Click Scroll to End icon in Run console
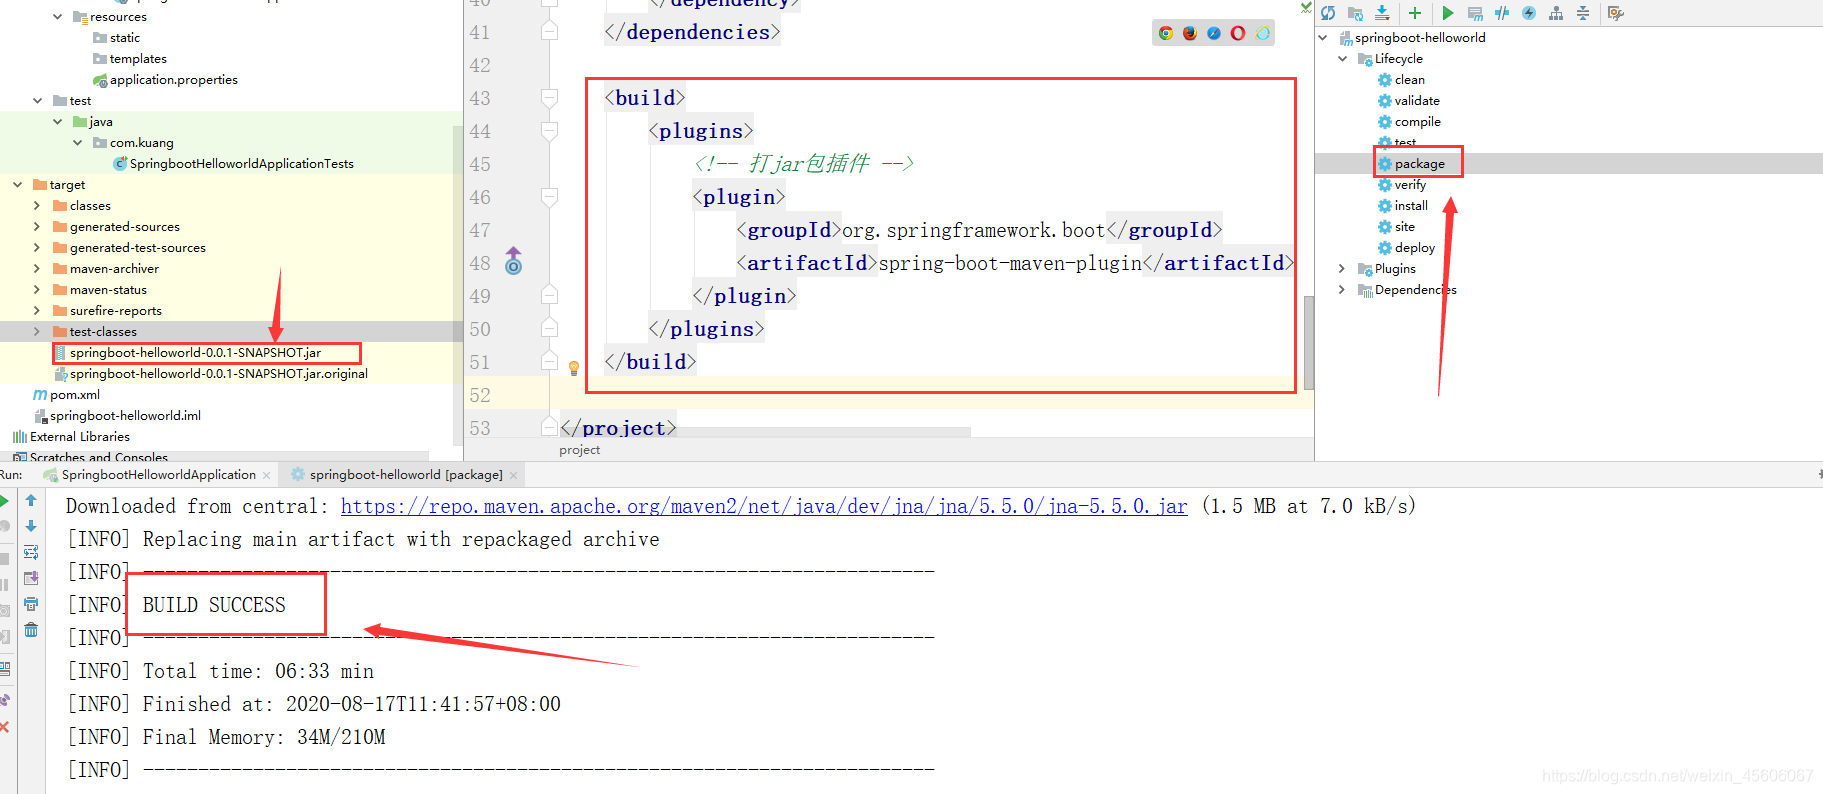1823x794 pixels. pyautogui.click(x=31, y=578)
